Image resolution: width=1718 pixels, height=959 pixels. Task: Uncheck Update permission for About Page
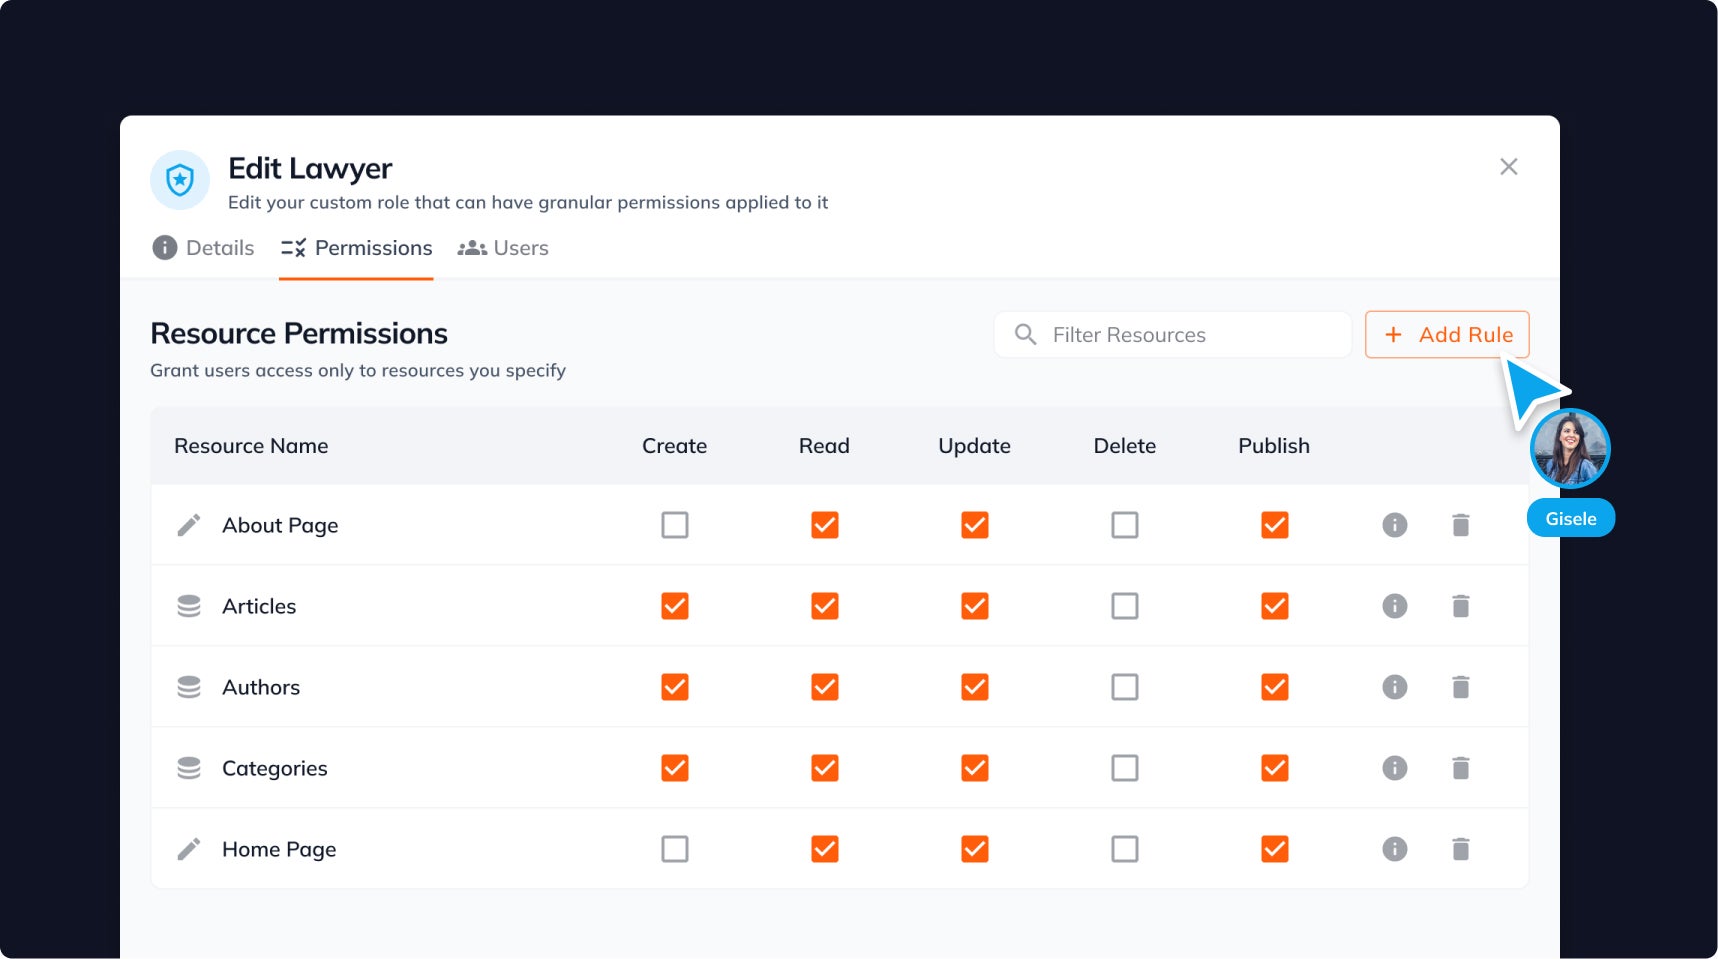[975, 525]
